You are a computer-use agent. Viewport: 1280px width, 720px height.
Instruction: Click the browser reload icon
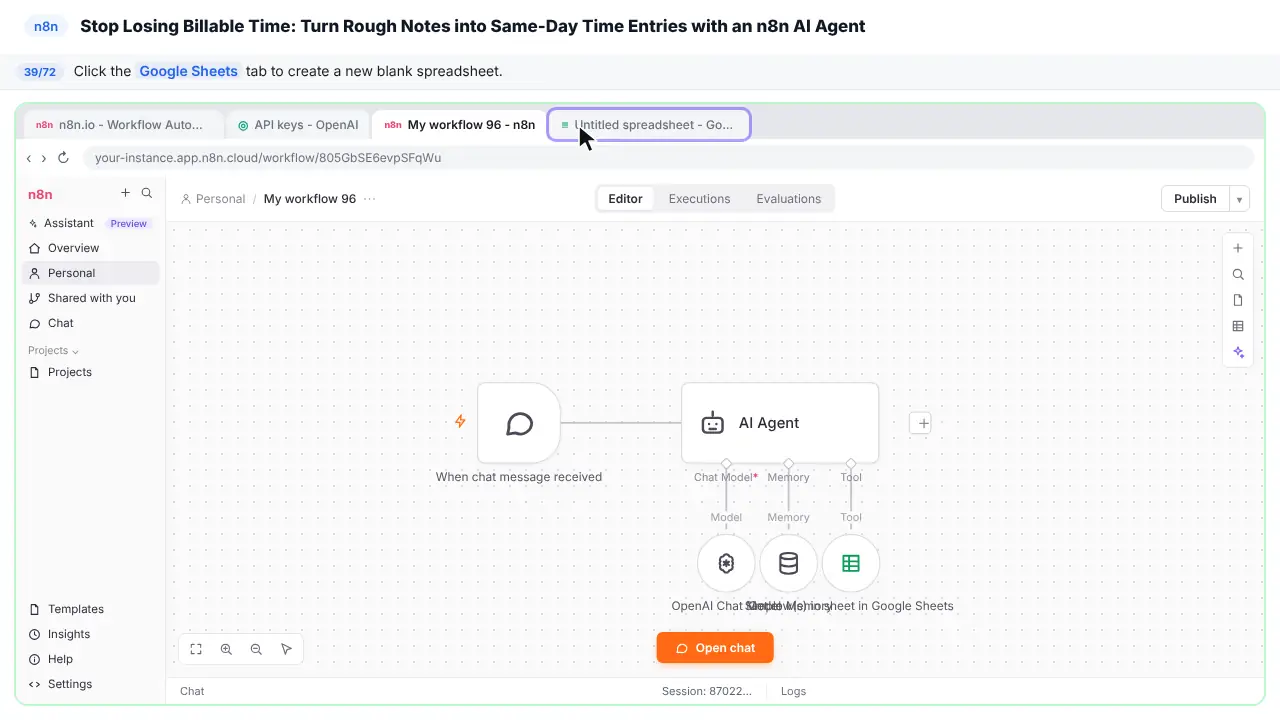point(63,158)
